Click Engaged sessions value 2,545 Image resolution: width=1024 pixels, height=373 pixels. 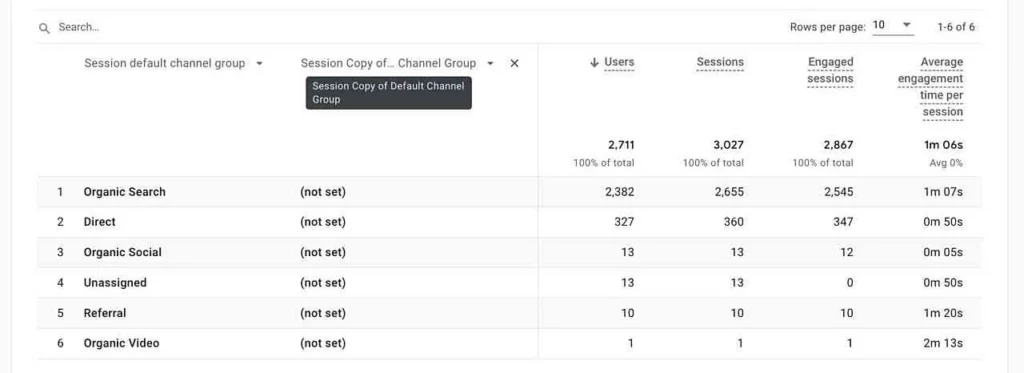tap(839, 192)
